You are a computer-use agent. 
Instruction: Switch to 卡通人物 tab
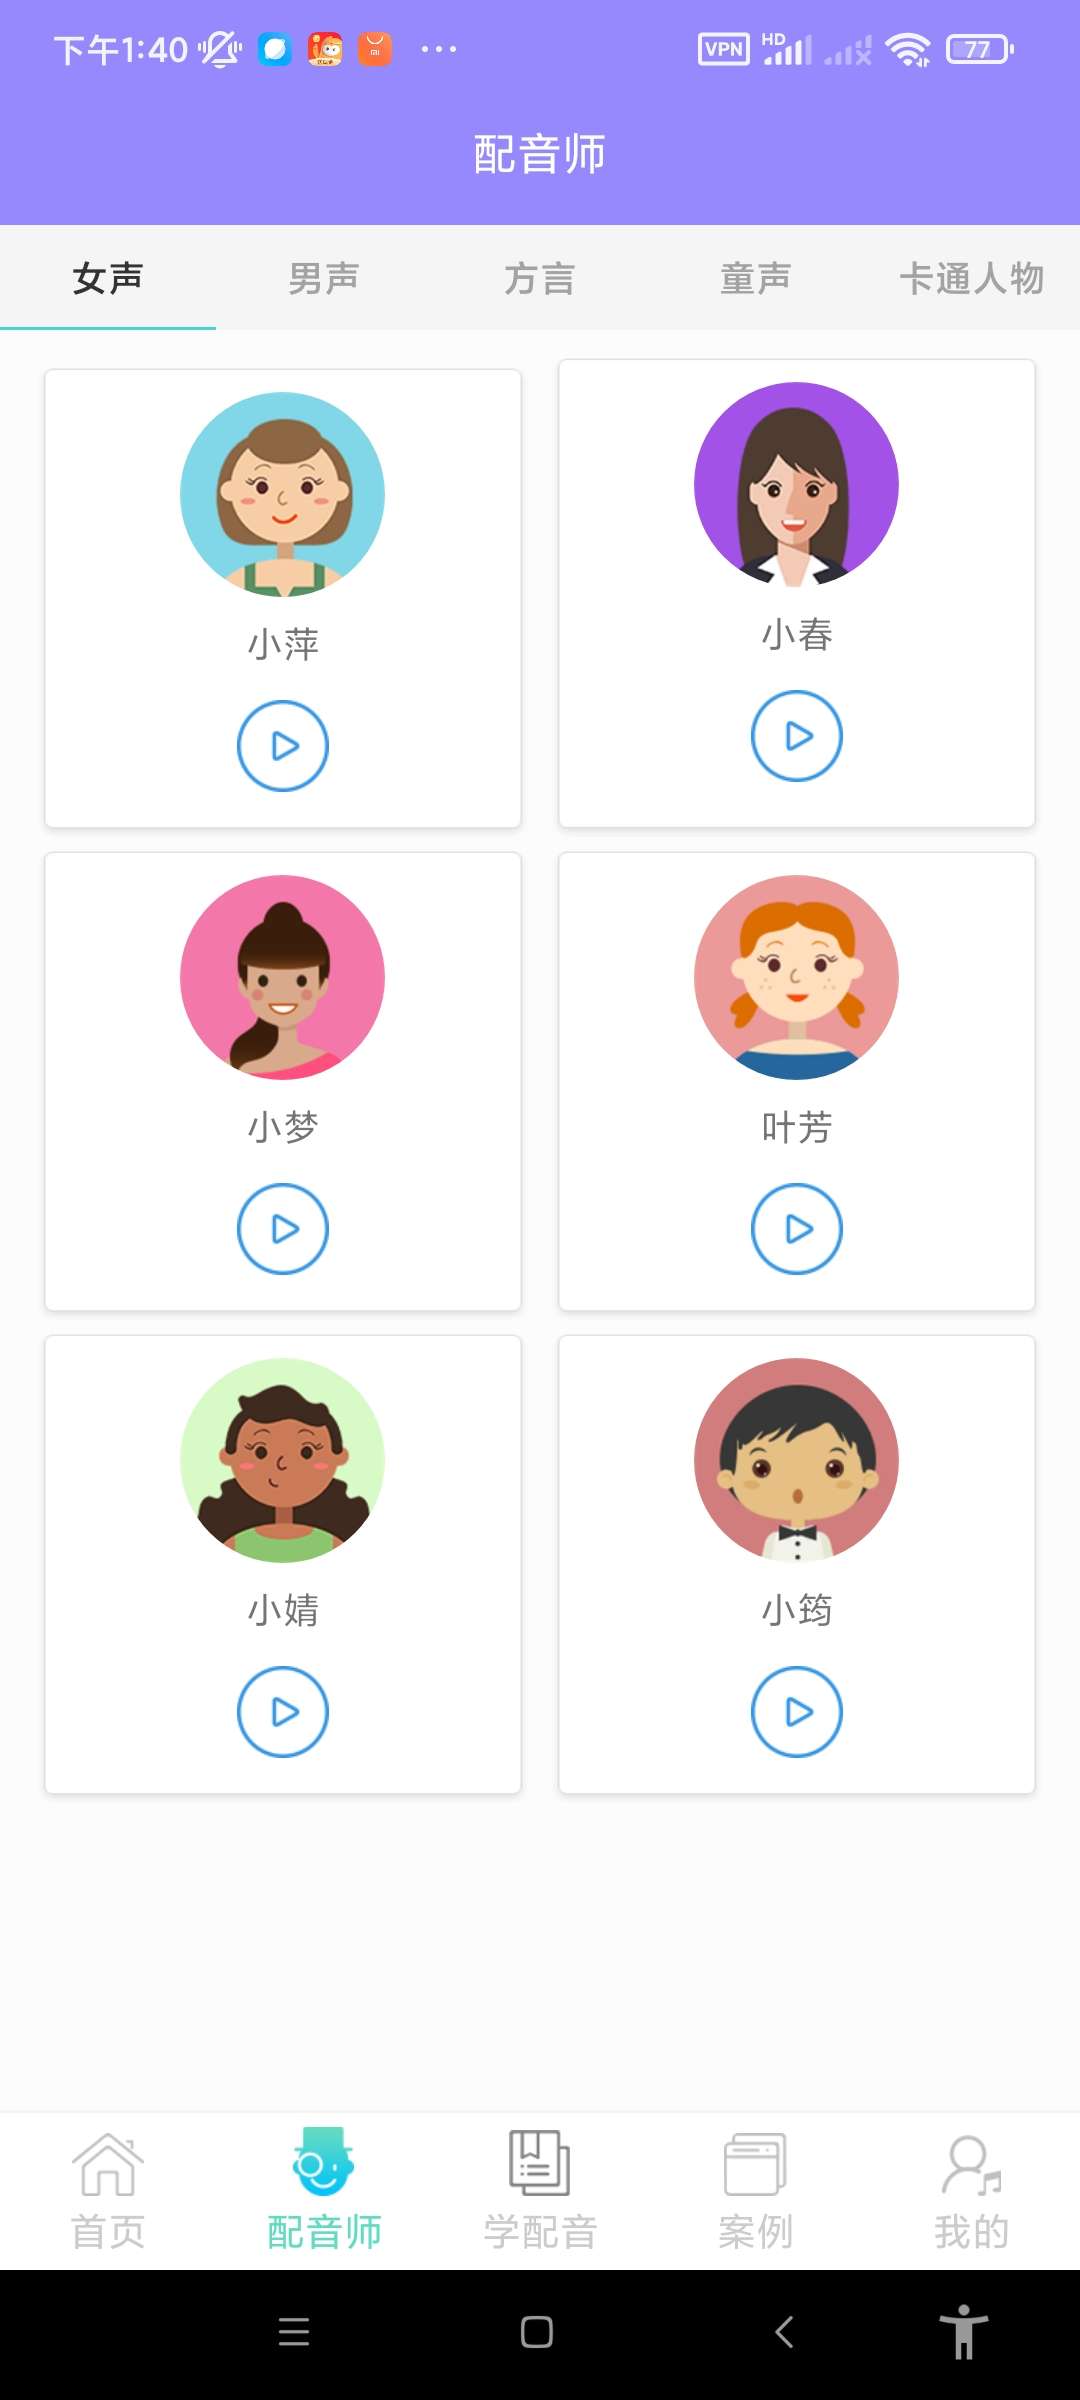(972, 278)
